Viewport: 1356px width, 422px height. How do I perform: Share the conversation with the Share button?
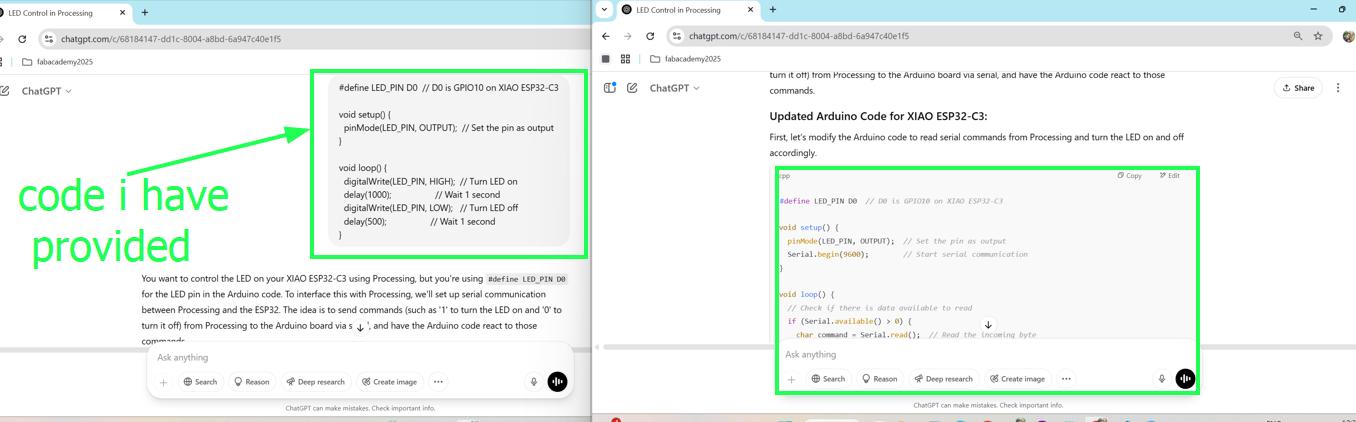tap(1298, 88)
